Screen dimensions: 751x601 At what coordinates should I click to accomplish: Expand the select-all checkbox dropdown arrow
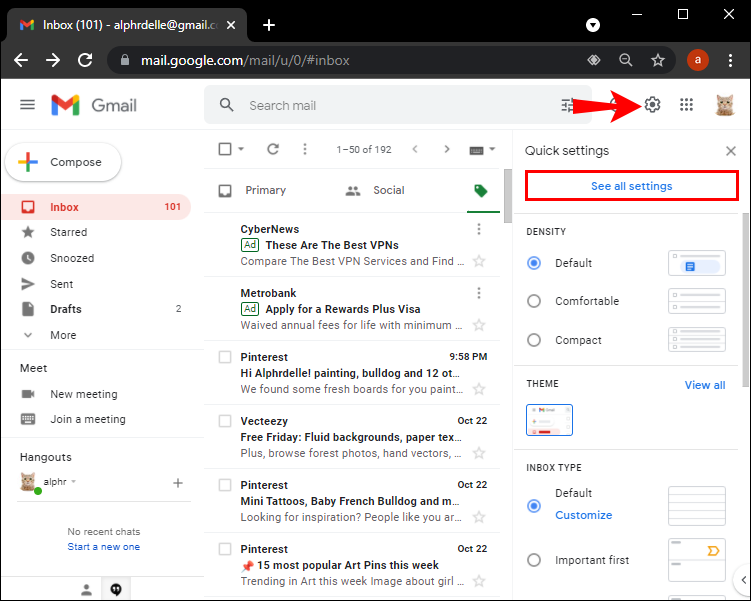pos(241,149)
